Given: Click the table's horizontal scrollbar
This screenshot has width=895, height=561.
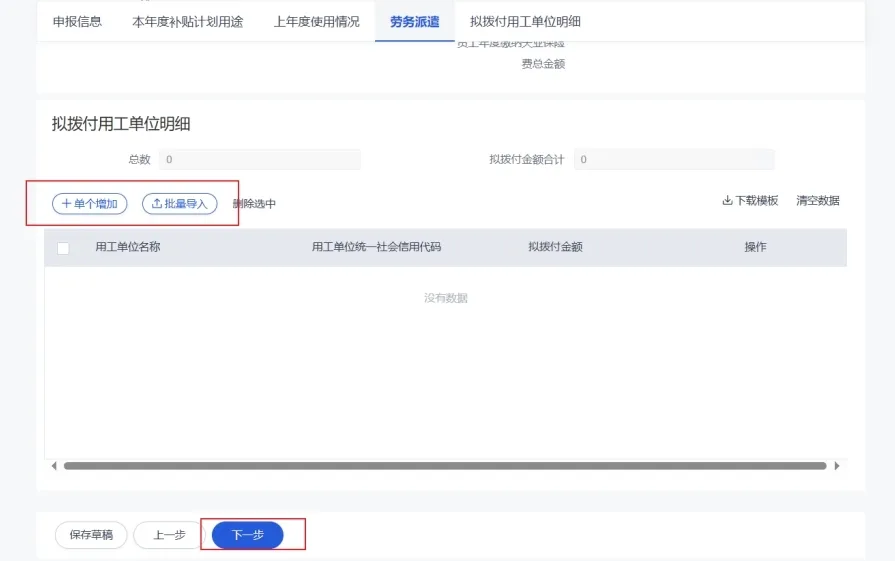Looking at the screenshot, I should [445, 466].
